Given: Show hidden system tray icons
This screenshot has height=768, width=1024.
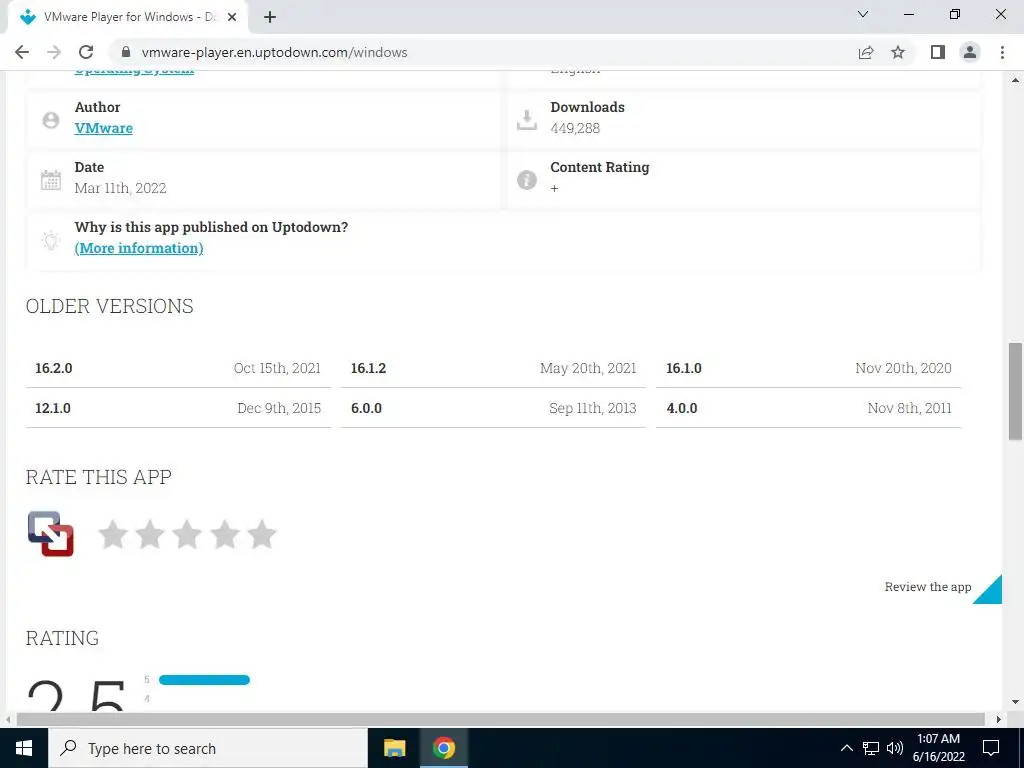Looking at the screenshot, I should click(x=846, y=748).
